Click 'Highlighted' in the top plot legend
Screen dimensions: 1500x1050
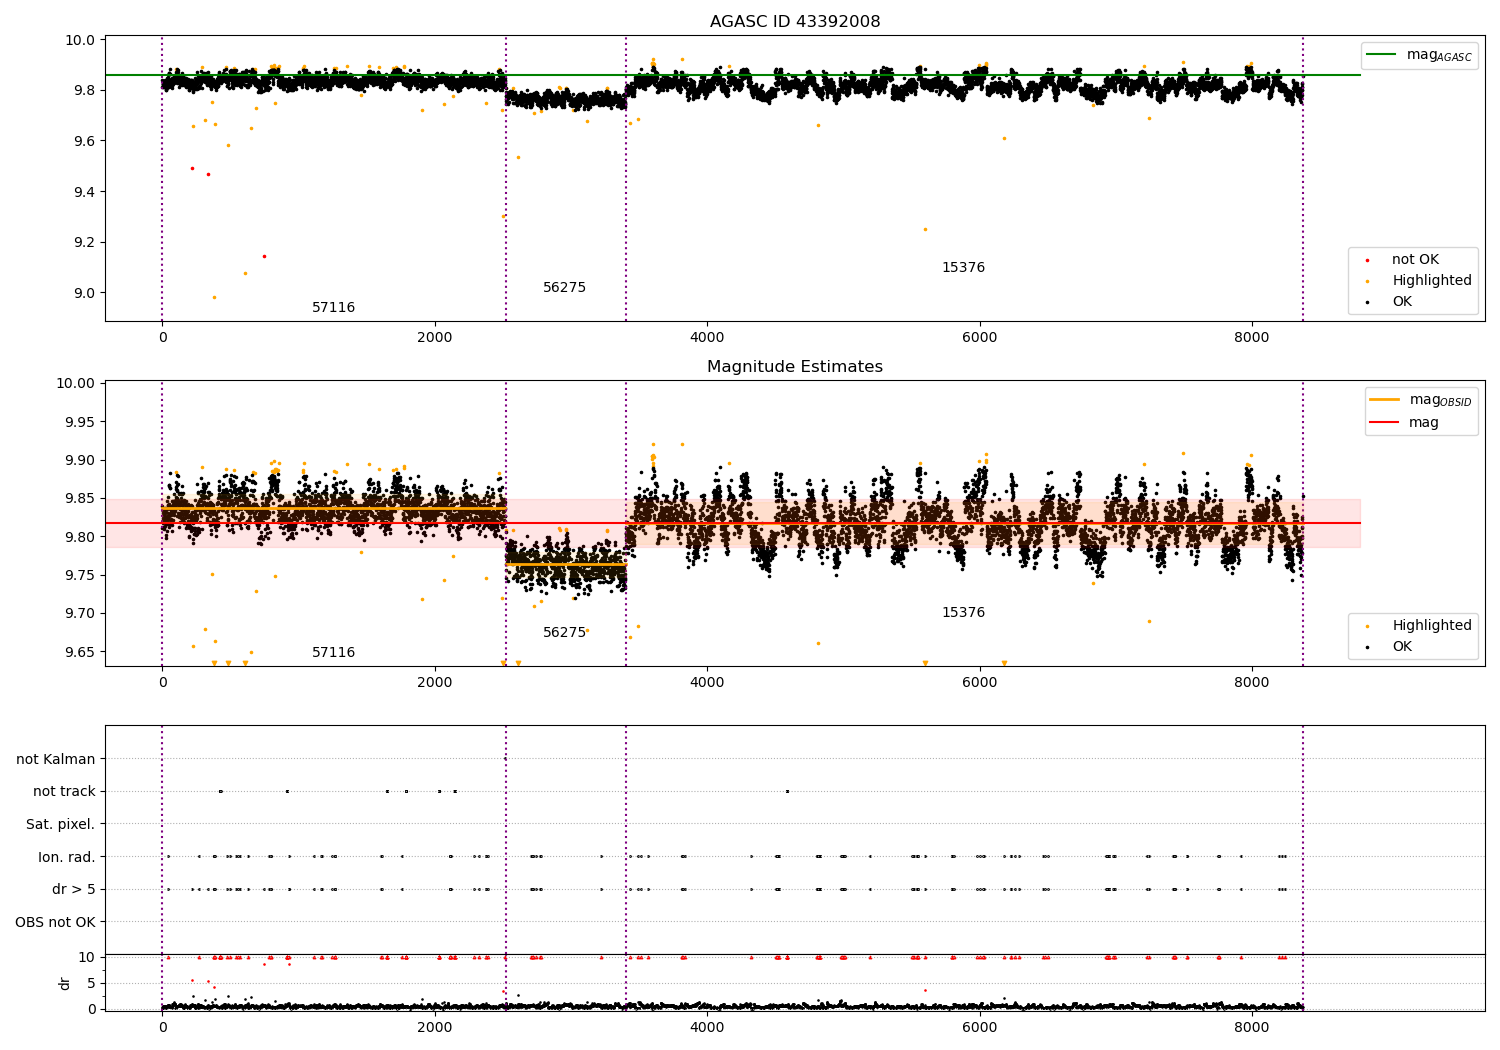[x=1418, y=281]
